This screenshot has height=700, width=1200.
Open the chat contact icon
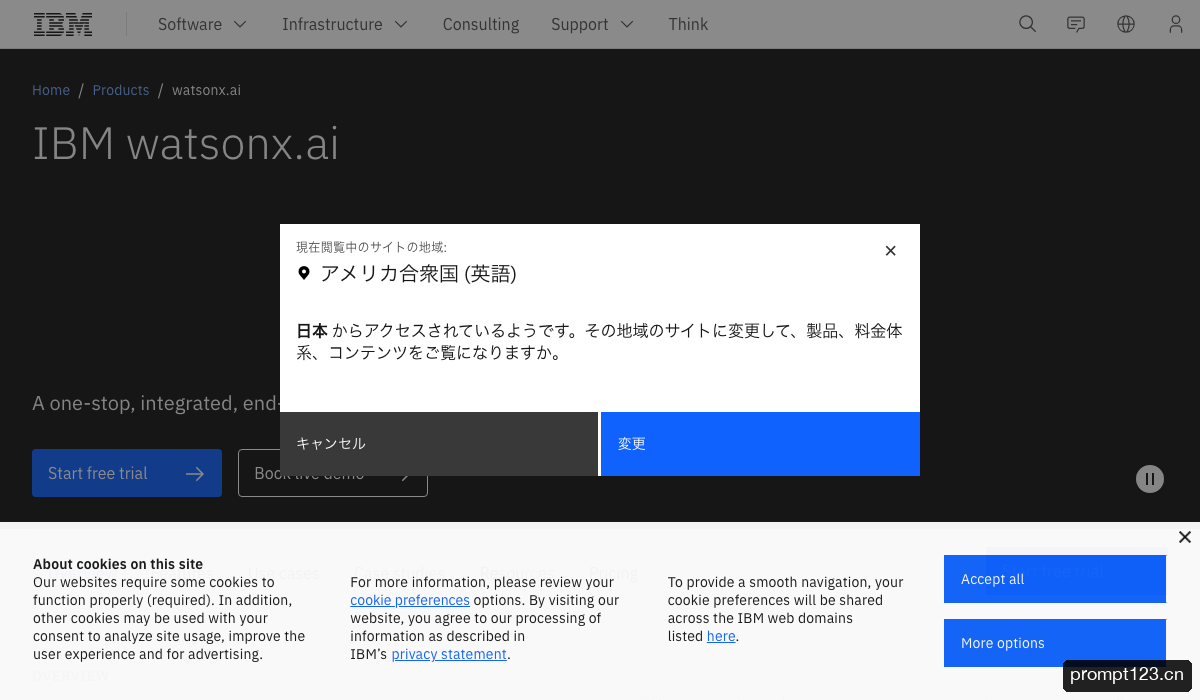[1076, 24]
